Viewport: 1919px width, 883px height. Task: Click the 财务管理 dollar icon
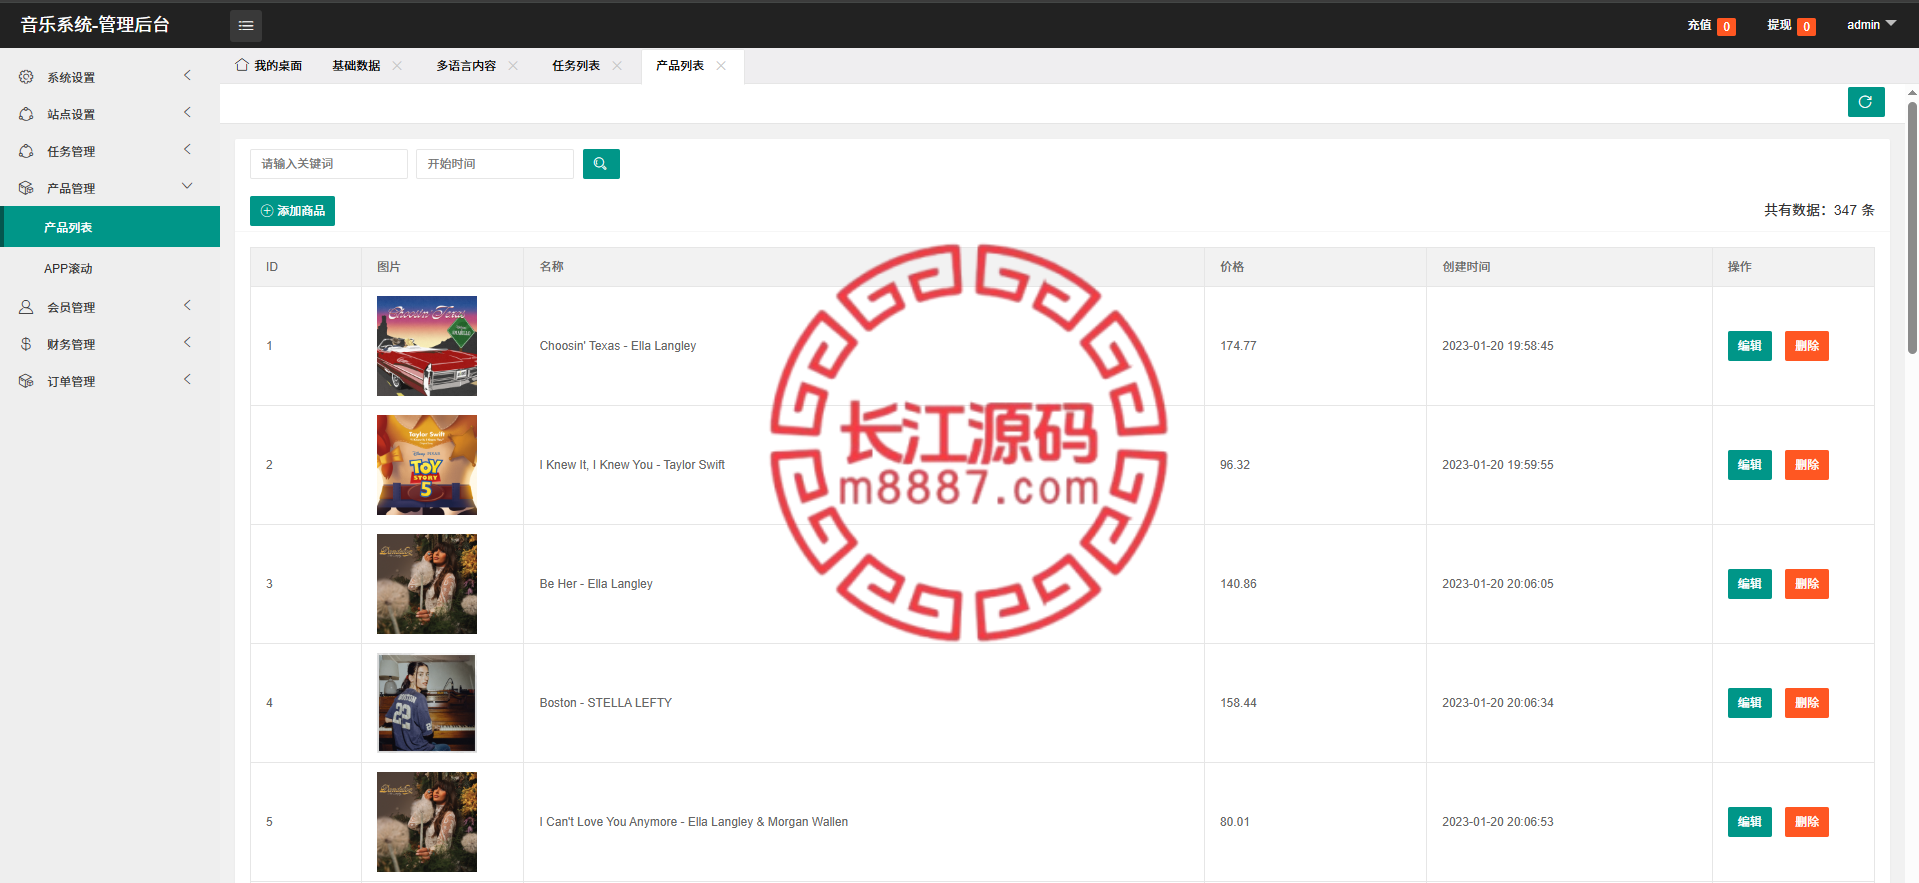26,344
